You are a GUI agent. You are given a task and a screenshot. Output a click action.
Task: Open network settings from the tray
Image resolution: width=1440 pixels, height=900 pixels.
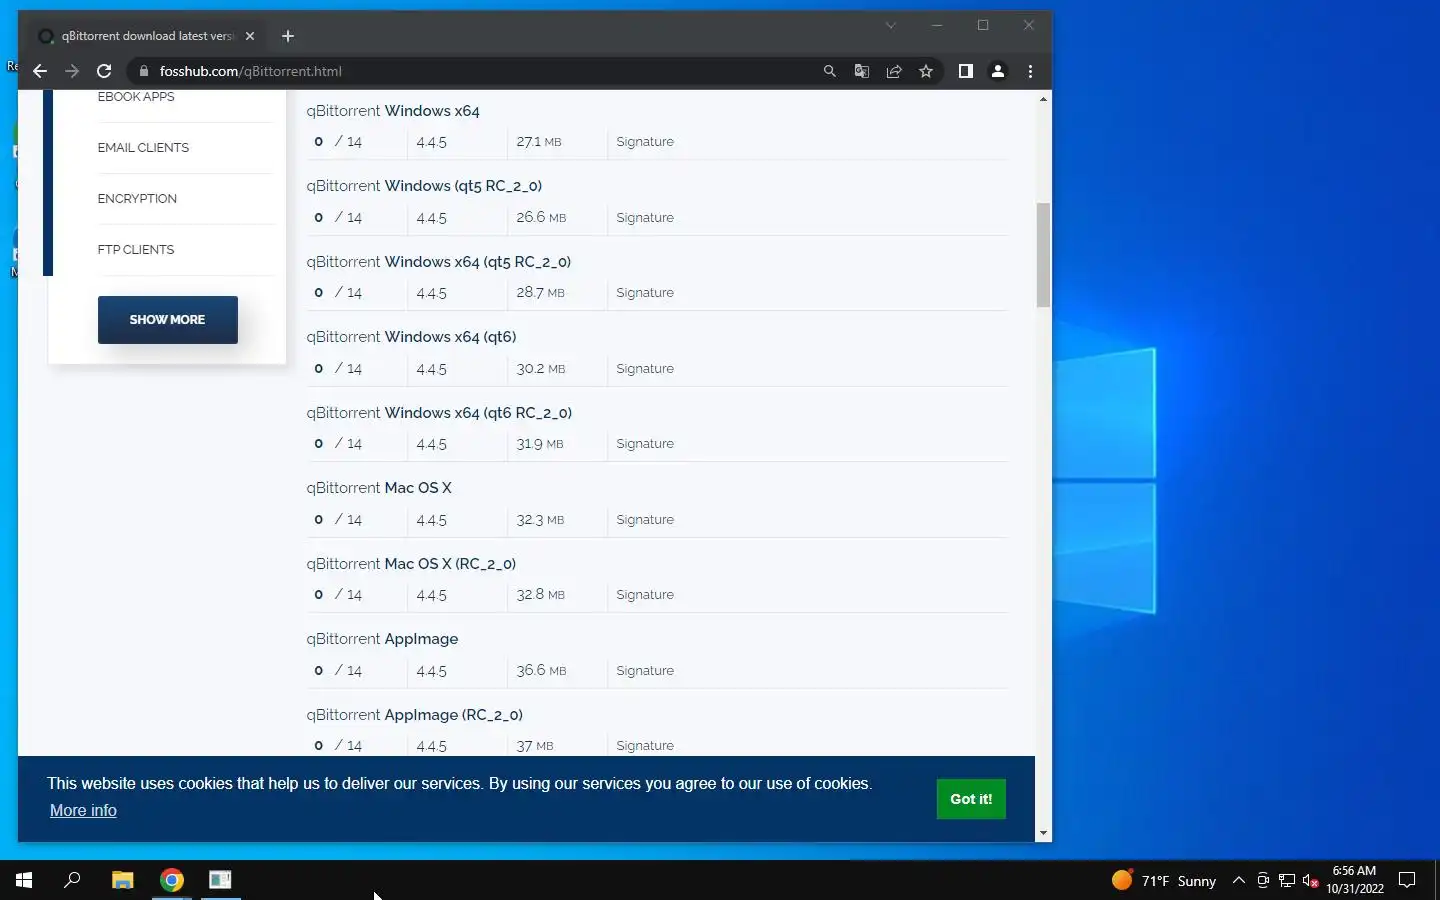1287,881
